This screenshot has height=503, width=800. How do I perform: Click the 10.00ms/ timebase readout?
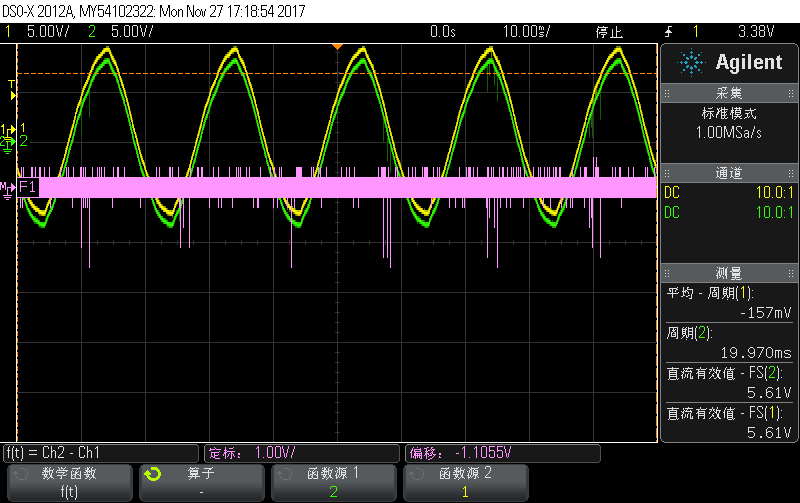point(527,32)
